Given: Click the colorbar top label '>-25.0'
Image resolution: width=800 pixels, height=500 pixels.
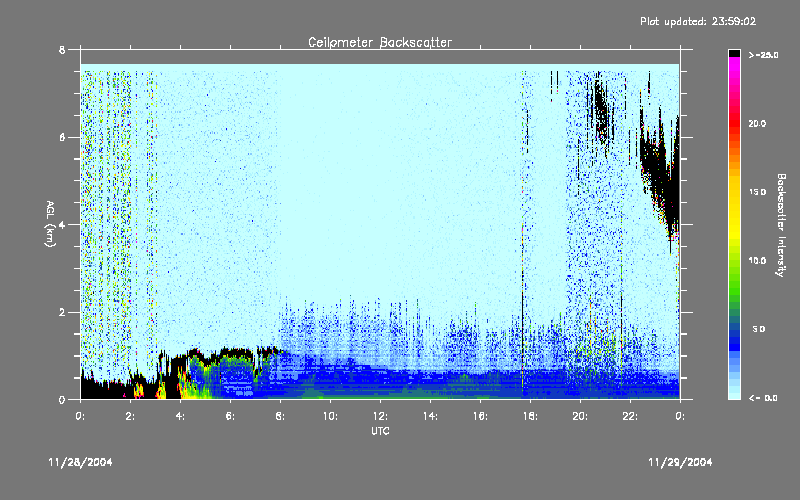Looking at the screenshot, I should tap(763, 55).
